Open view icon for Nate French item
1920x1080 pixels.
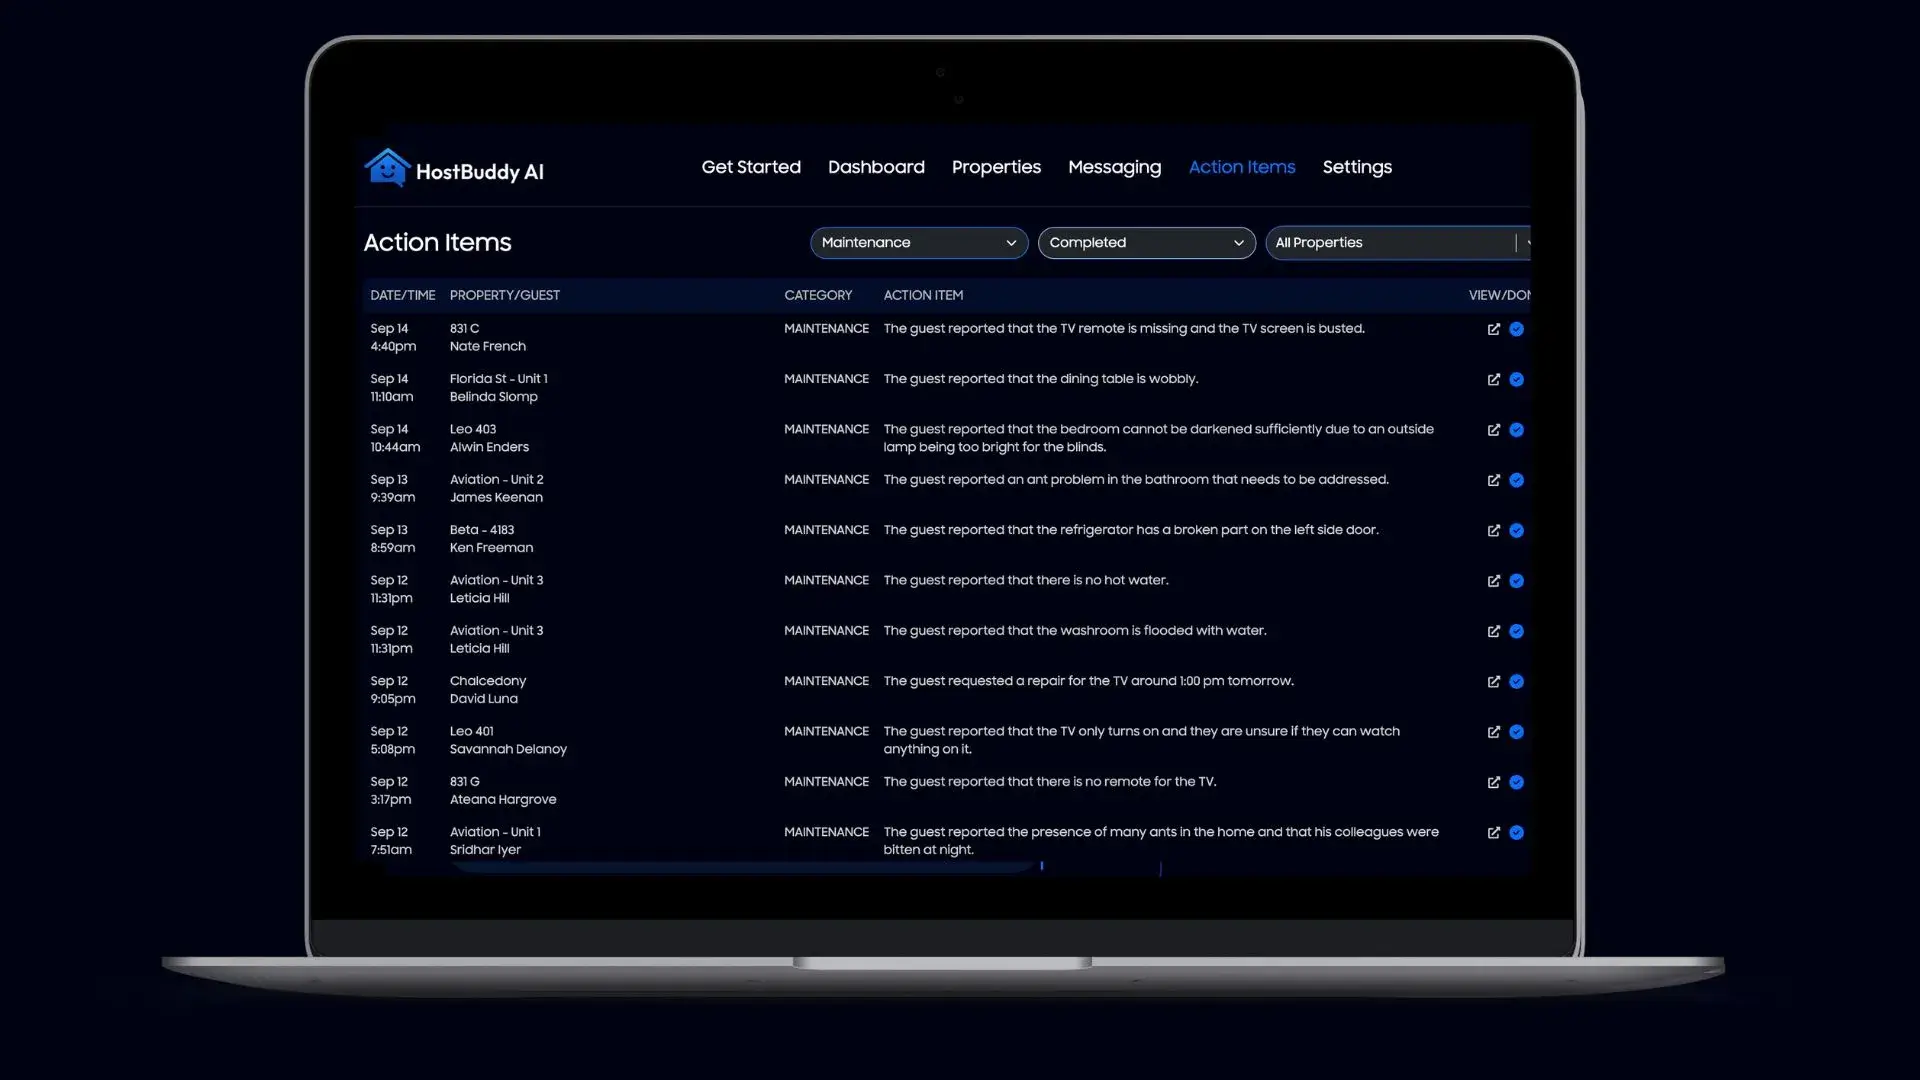point(1493,329)
